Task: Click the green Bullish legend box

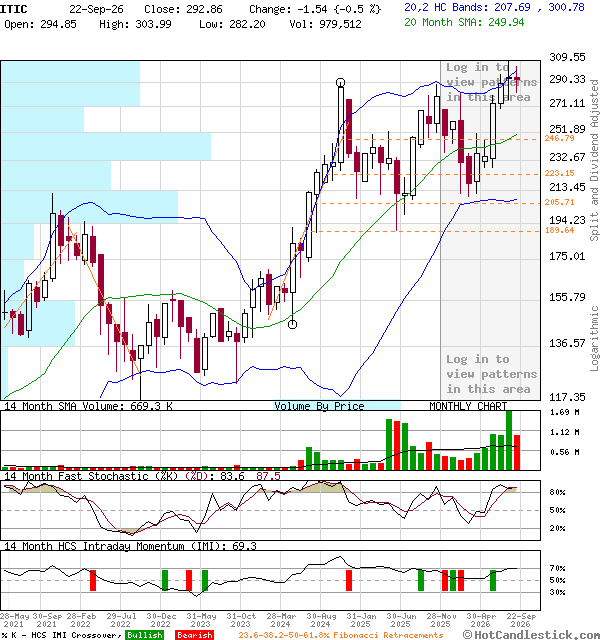Action: (145, 635)
